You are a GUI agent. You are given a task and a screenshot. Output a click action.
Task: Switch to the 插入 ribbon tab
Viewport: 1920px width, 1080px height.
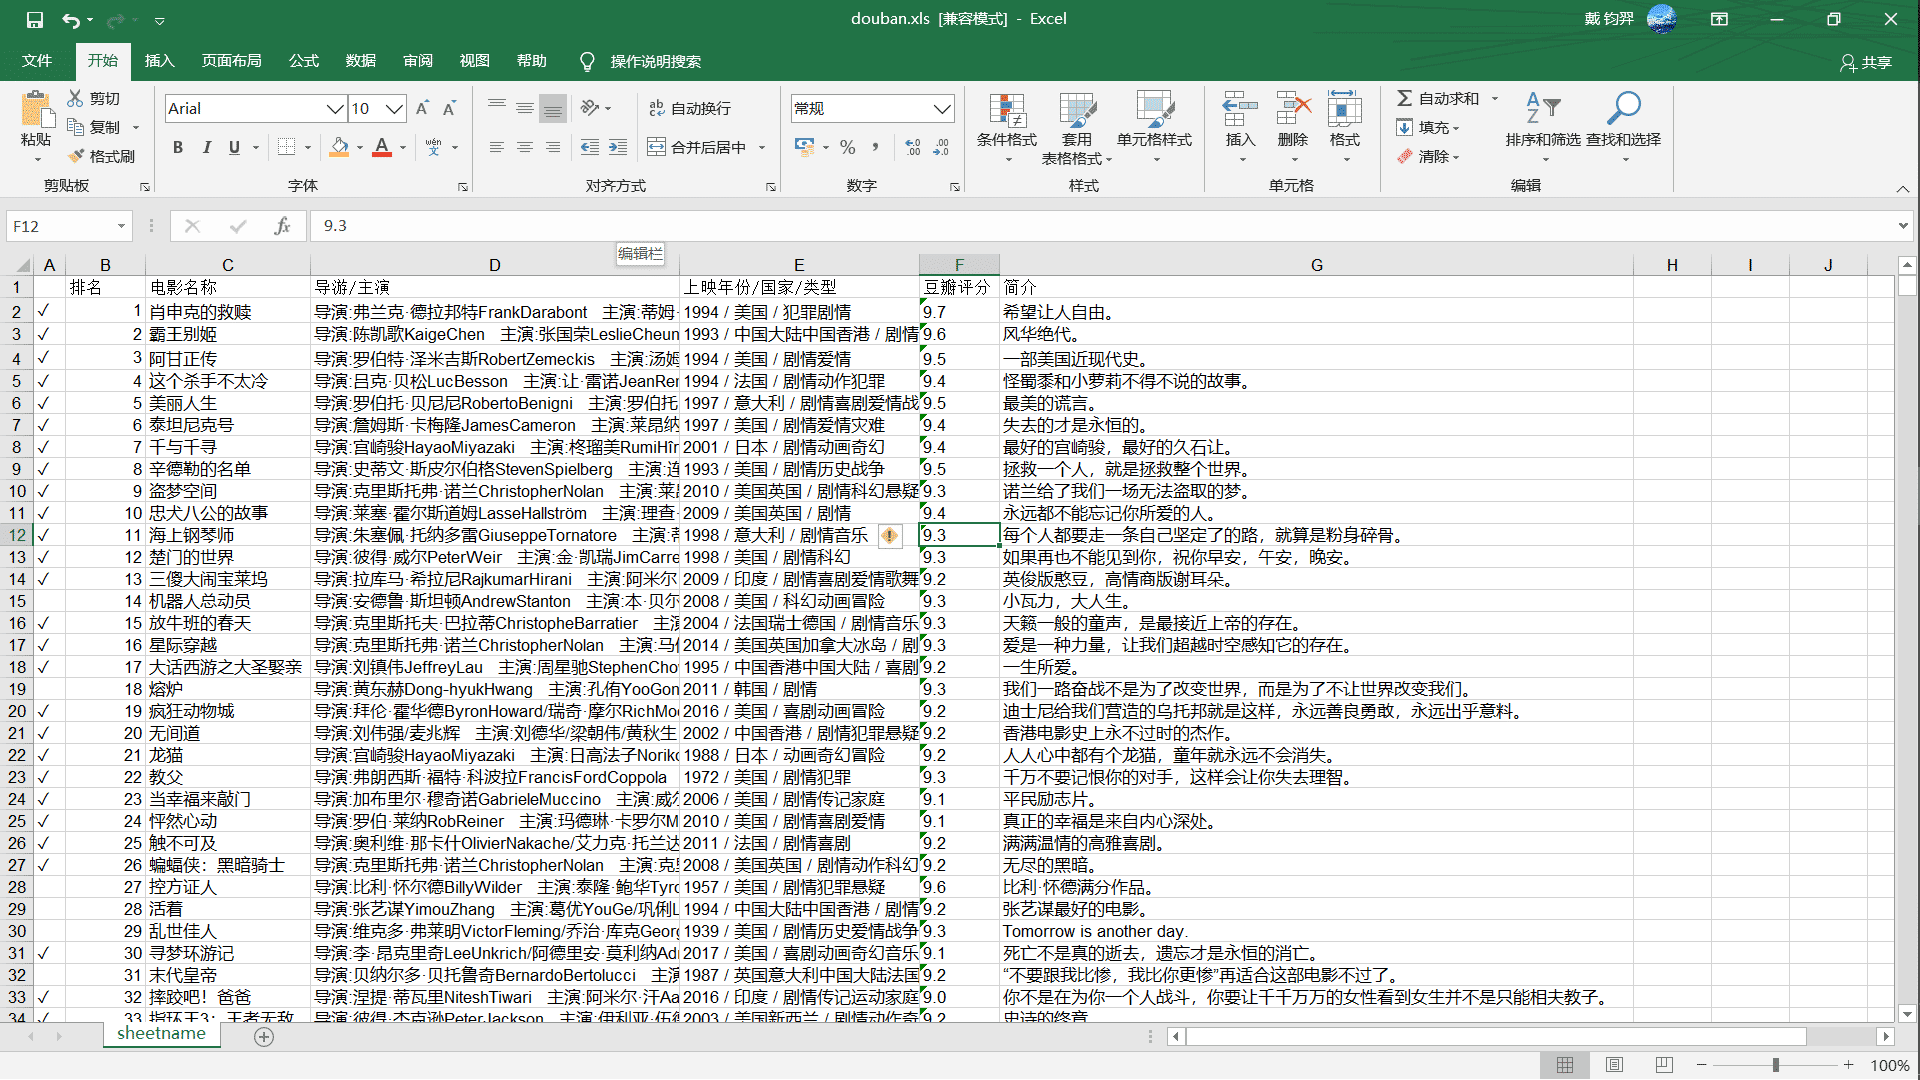tap(159, 61)
